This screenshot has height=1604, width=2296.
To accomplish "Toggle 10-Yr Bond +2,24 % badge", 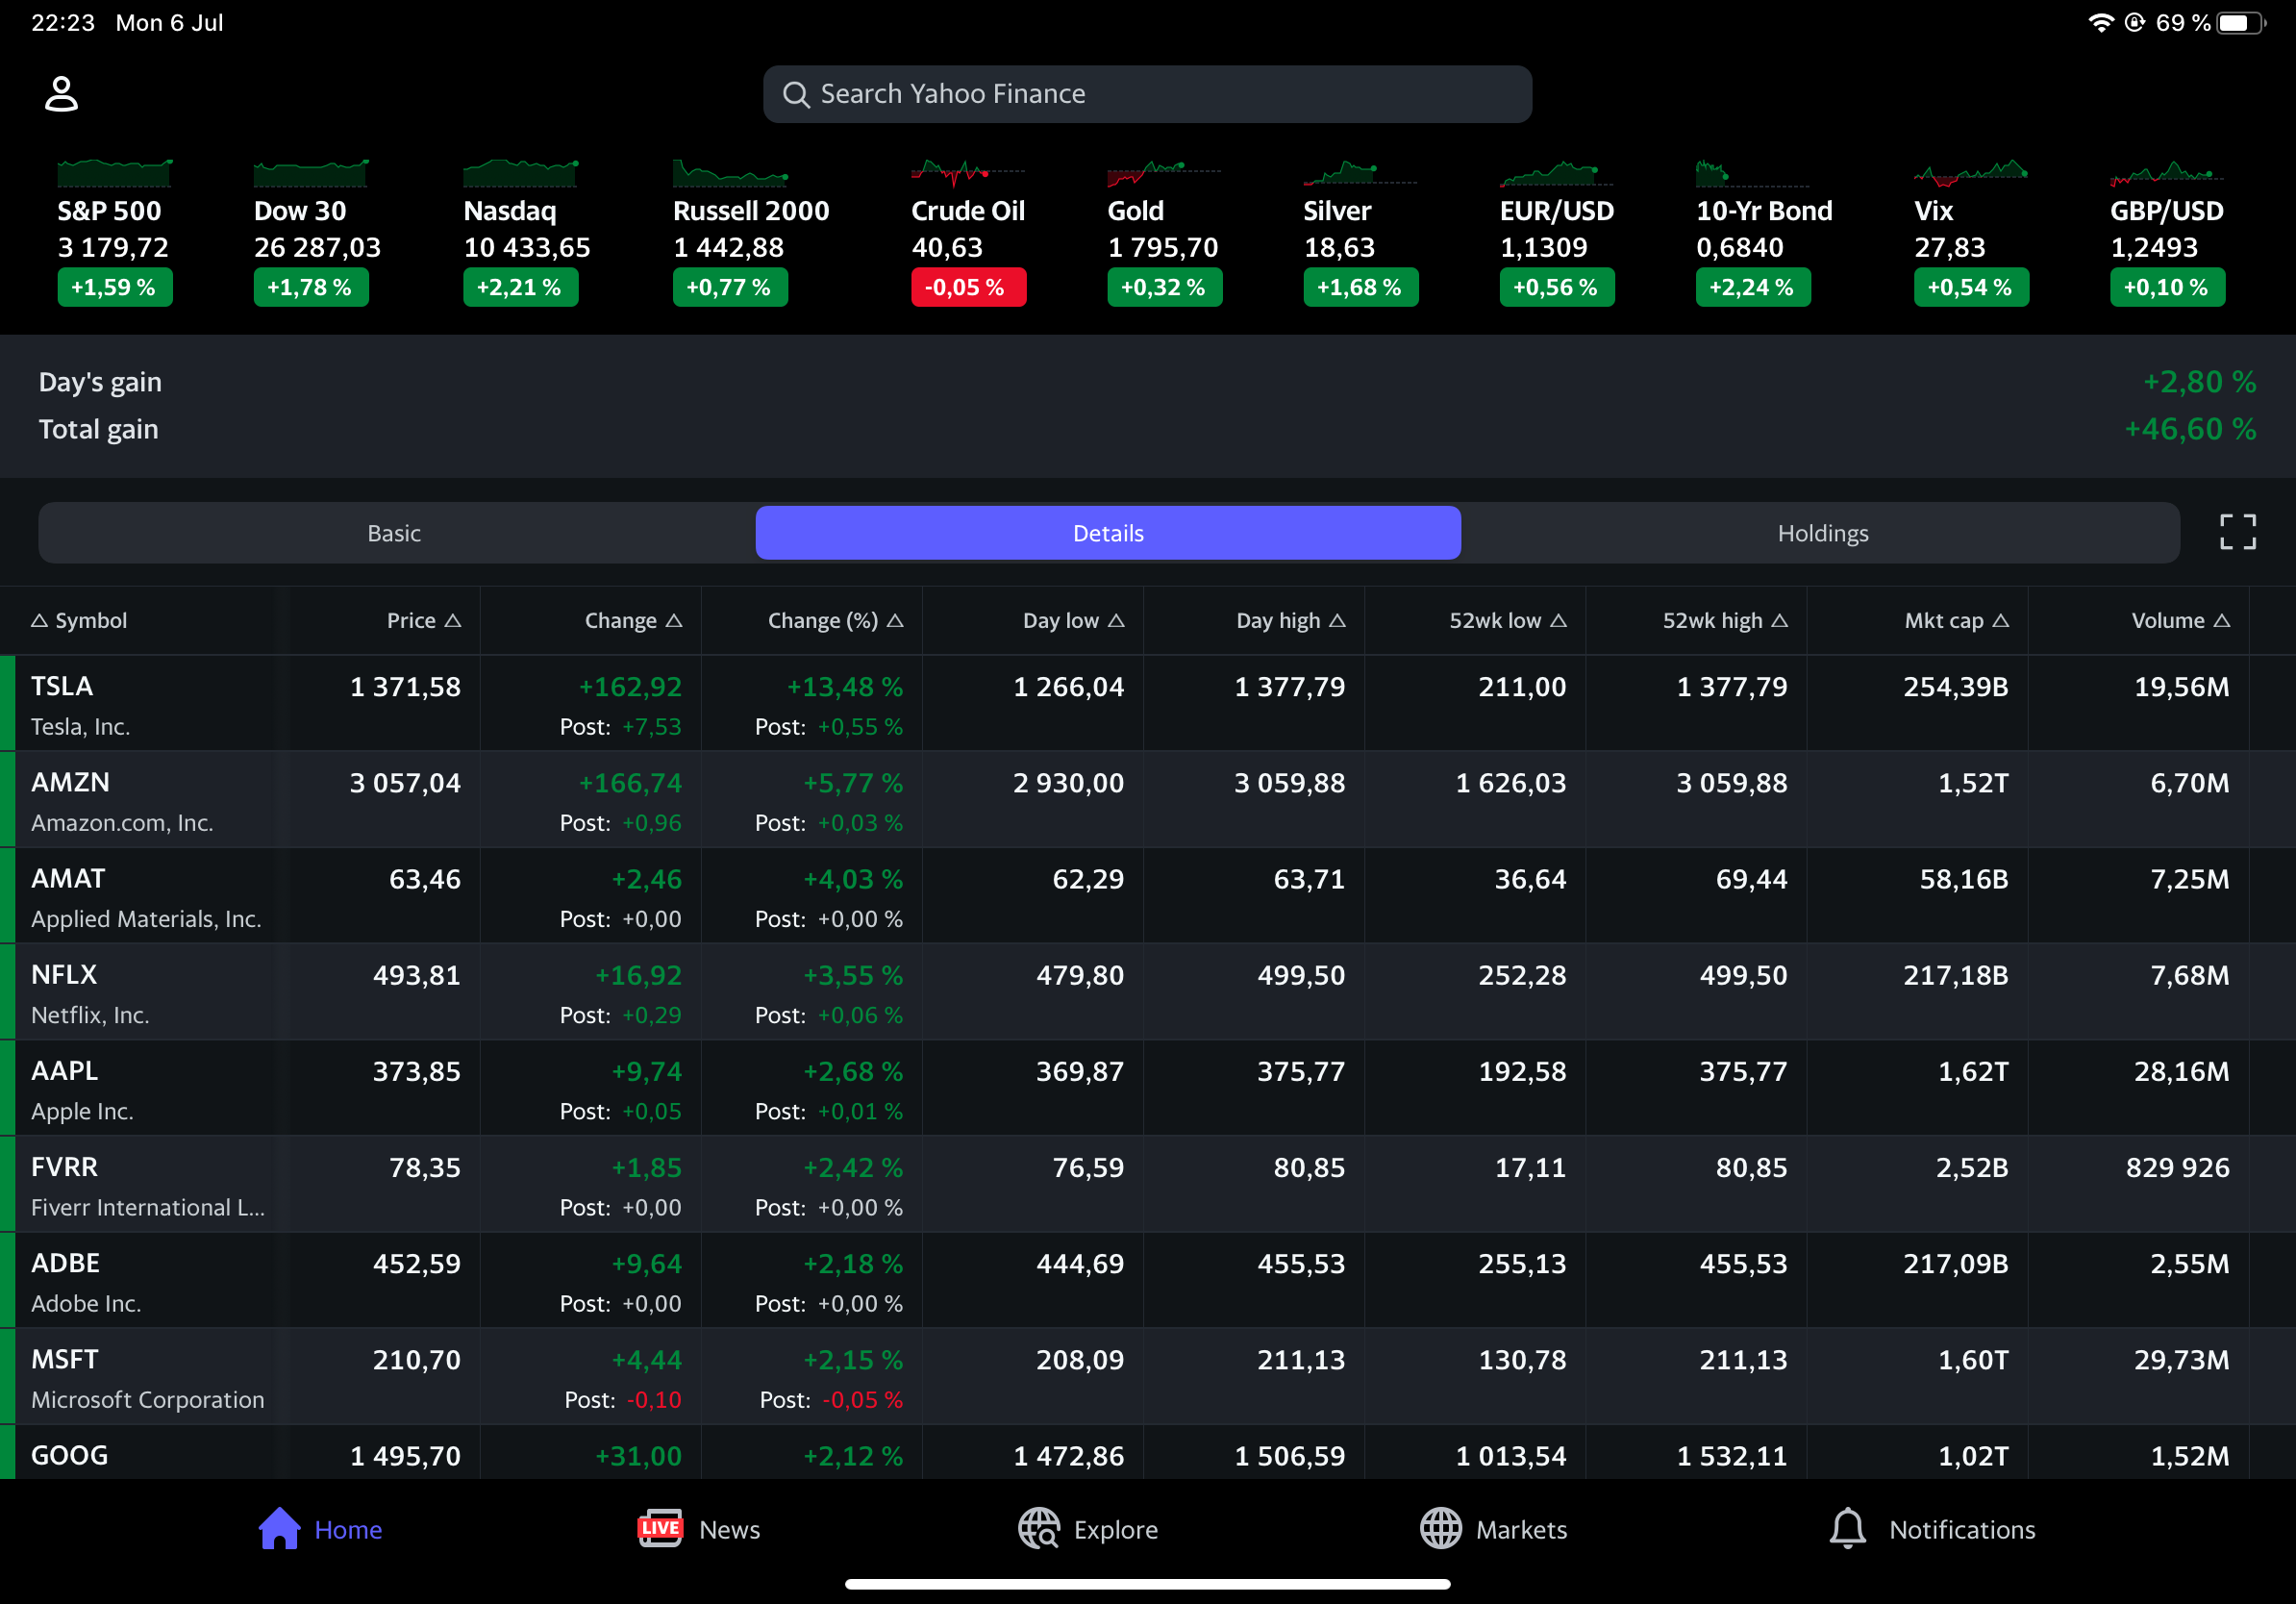I will click(x=1752, y=287).
